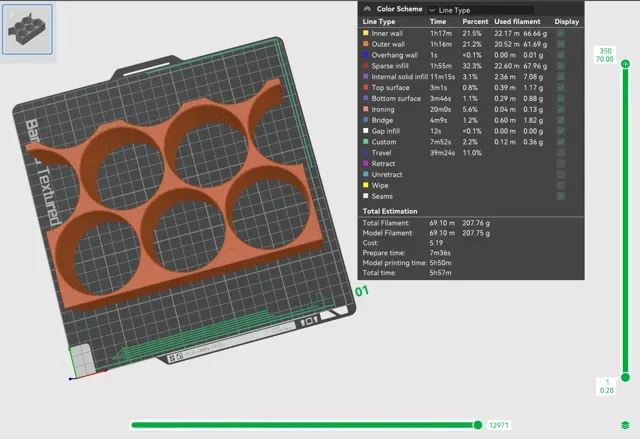The image size is (640, 439).
Task: Click the Sparse infill time 1h55m
Action: coord(441,66)
